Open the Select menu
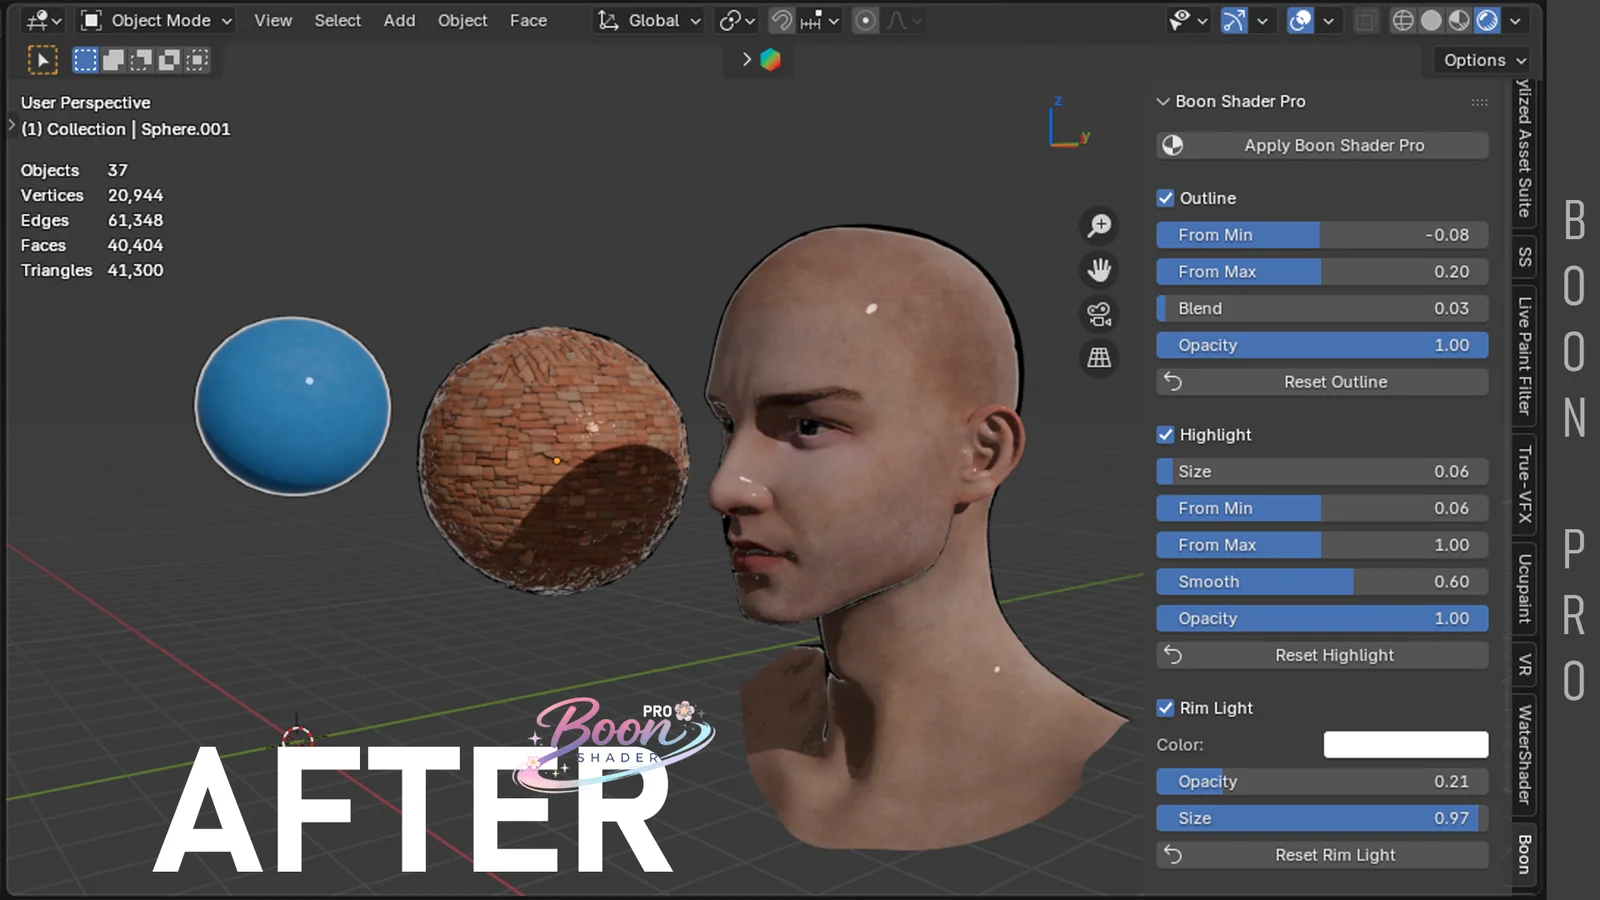 337,20
